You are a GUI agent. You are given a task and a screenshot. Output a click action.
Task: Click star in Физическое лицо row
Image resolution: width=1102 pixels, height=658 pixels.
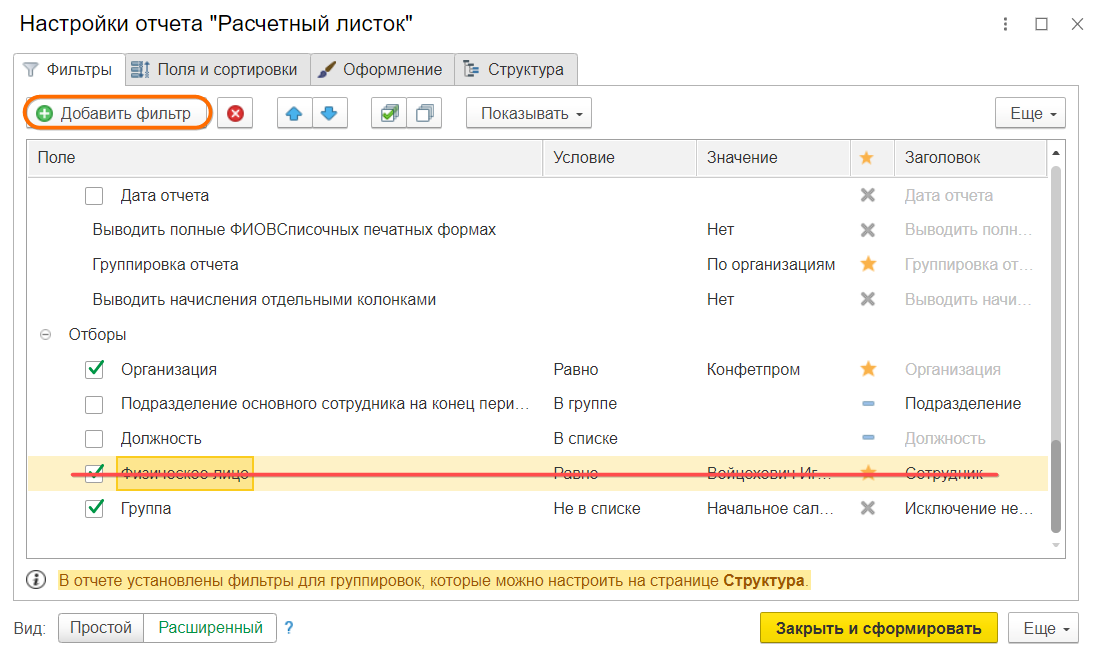[x=868, y=472]
